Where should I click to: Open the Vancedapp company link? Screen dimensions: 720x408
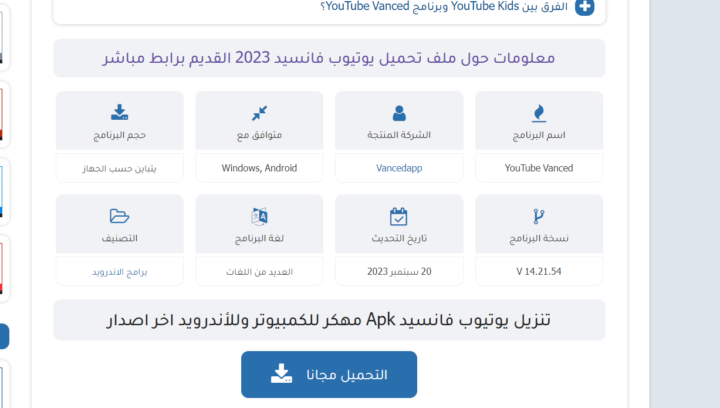click(x=399, y=168)
